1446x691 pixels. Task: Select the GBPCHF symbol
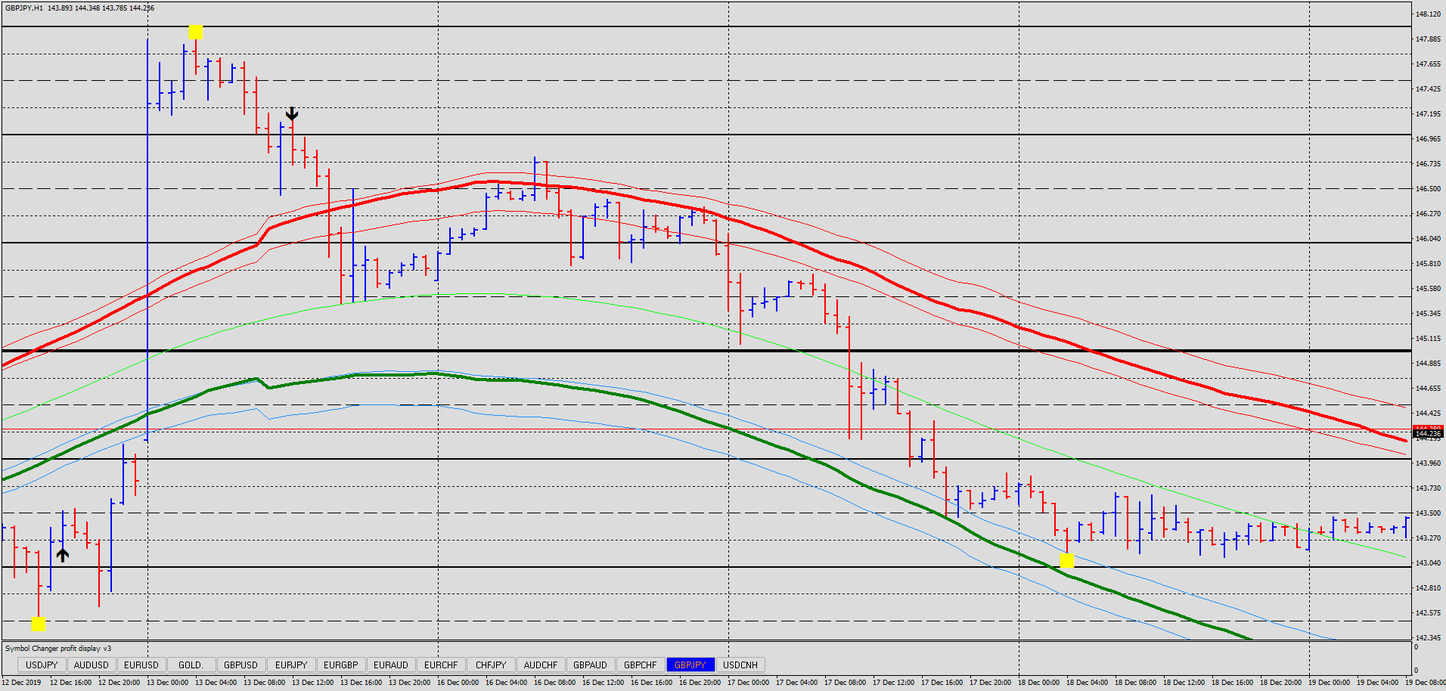coord(640,665)
